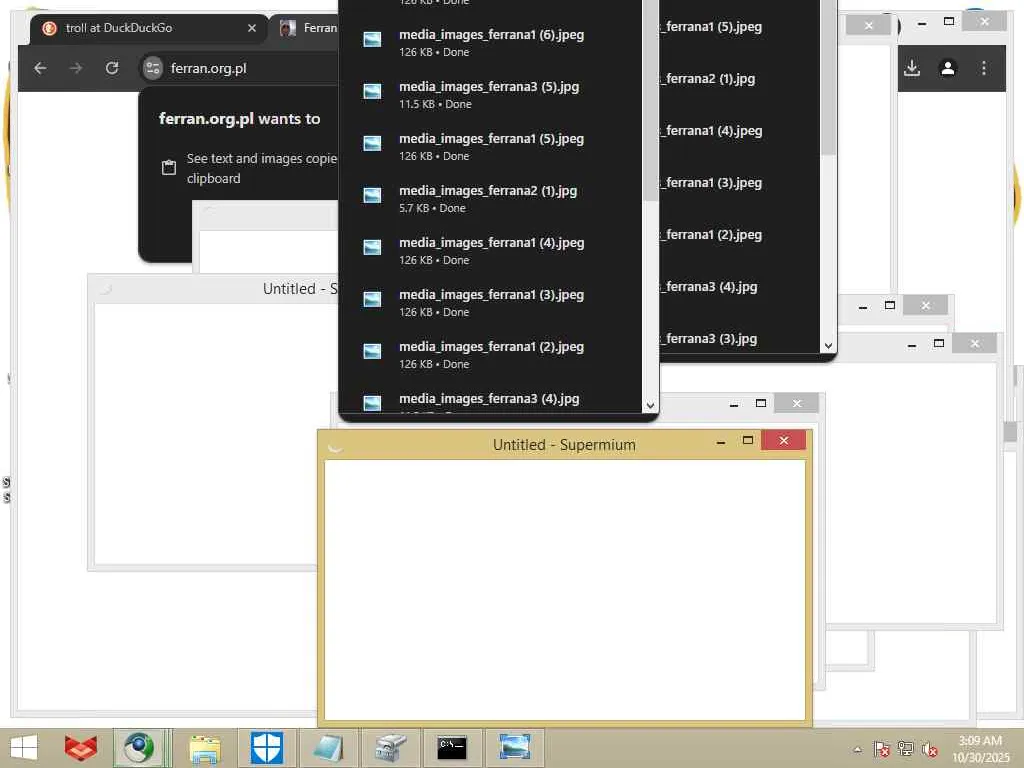Open the red fox icon on taskbar
1024x768 pixels.
coord(80,748)
